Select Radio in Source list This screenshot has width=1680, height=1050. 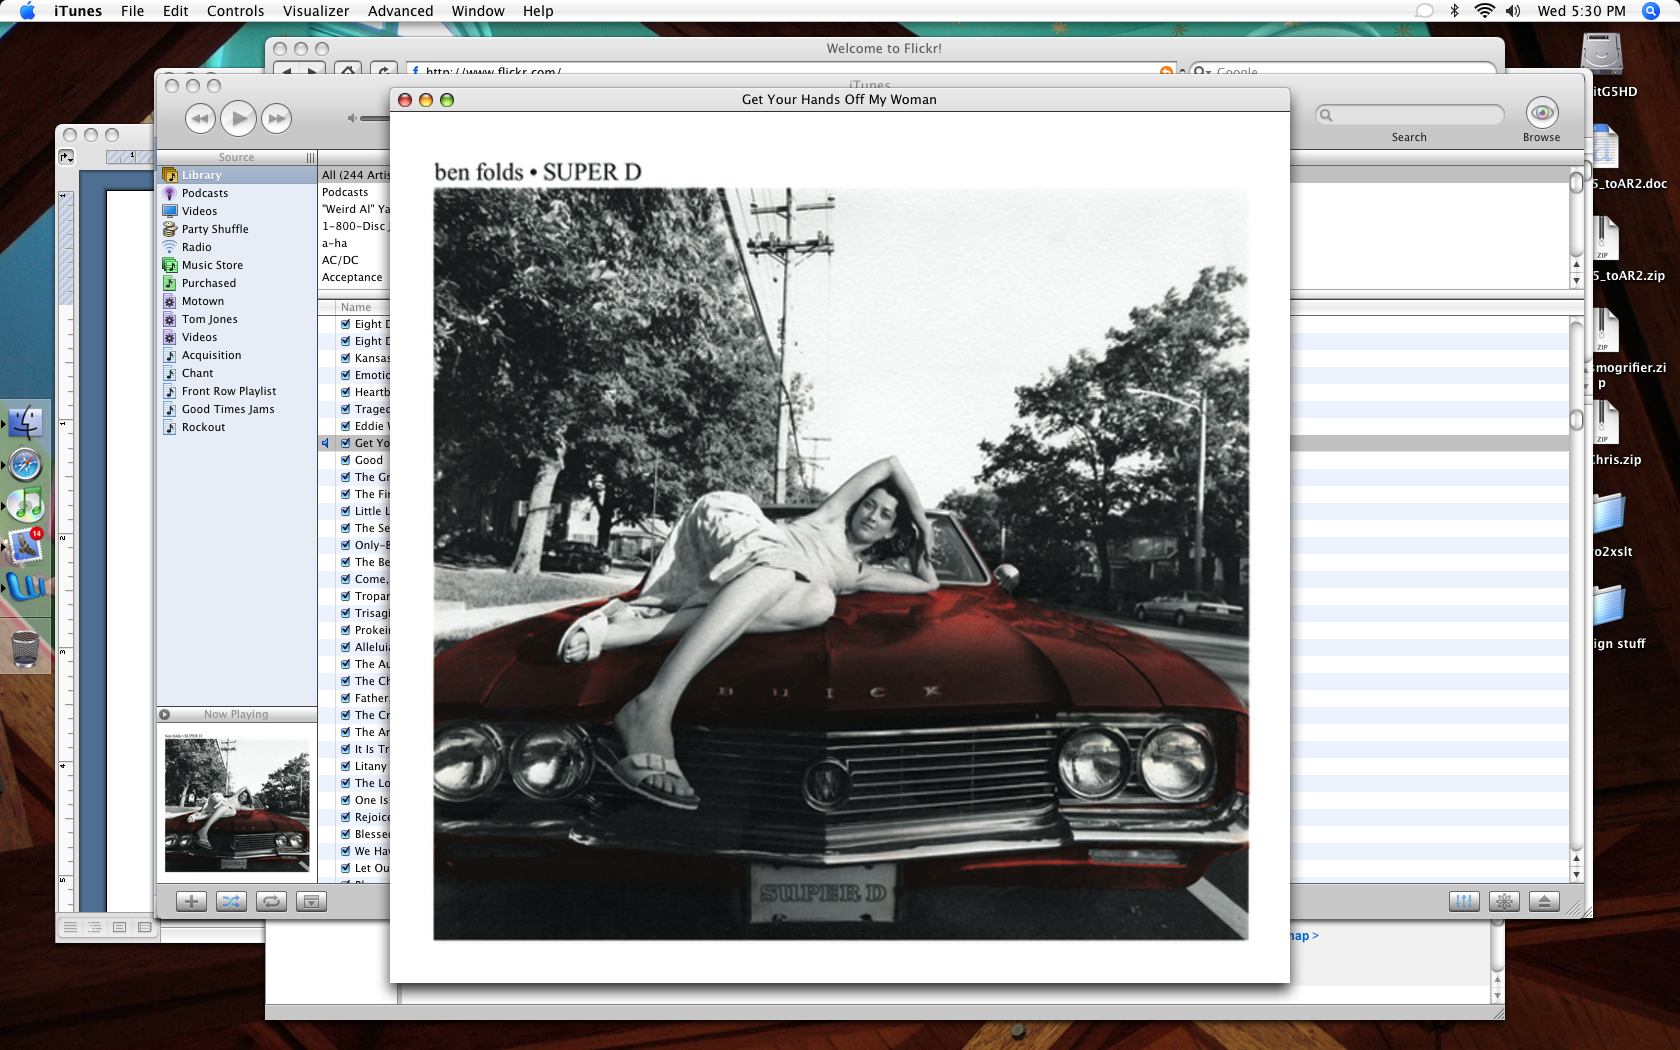pos(237,247)
